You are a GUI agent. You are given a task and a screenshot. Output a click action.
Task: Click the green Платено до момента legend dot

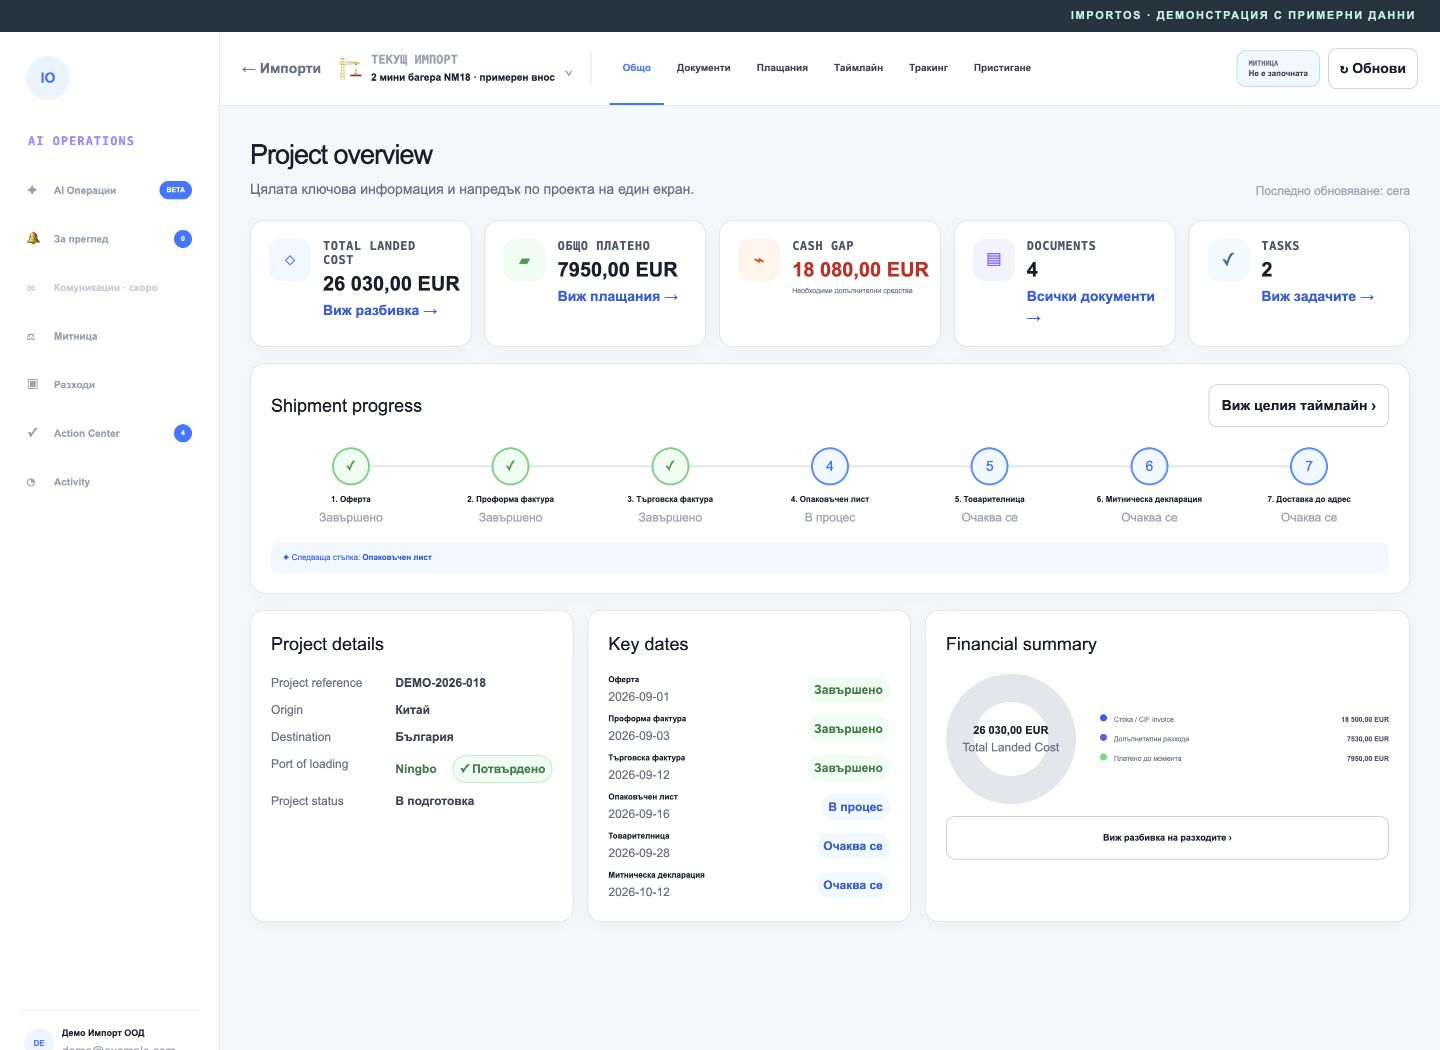pyautogui.click(x=1103, y=757)
